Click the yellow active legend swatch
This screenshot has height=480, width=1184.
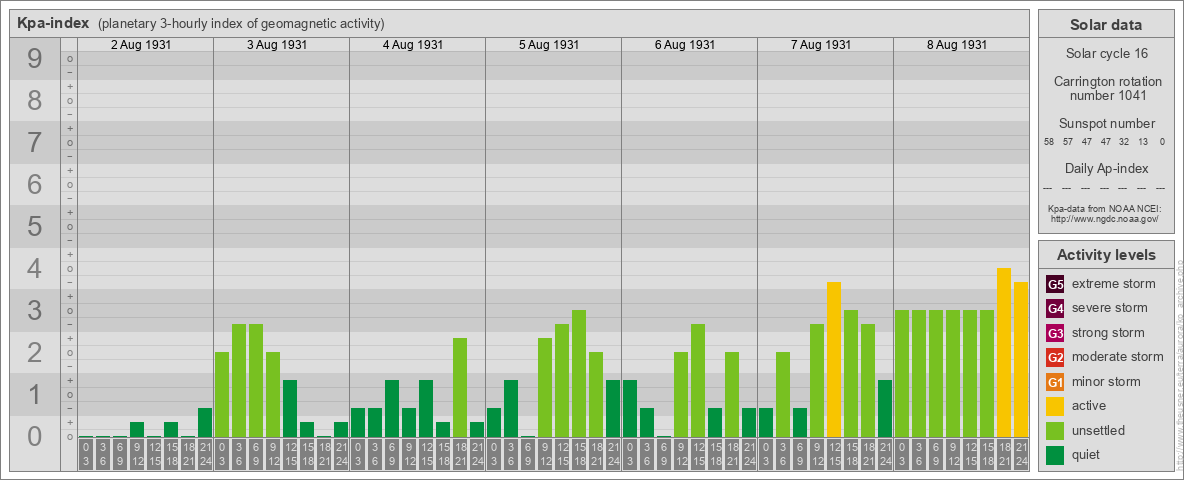(x=1055, y=406)
